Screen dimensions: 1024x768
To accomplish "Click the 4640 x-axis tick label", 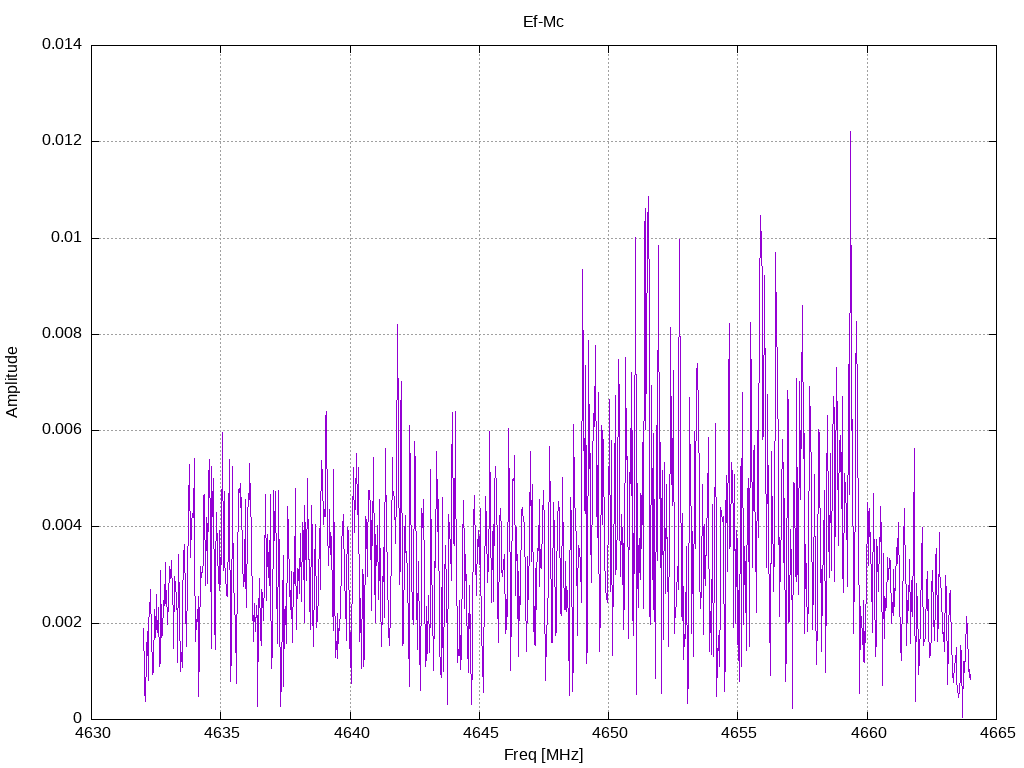I will tap(351, 733).
